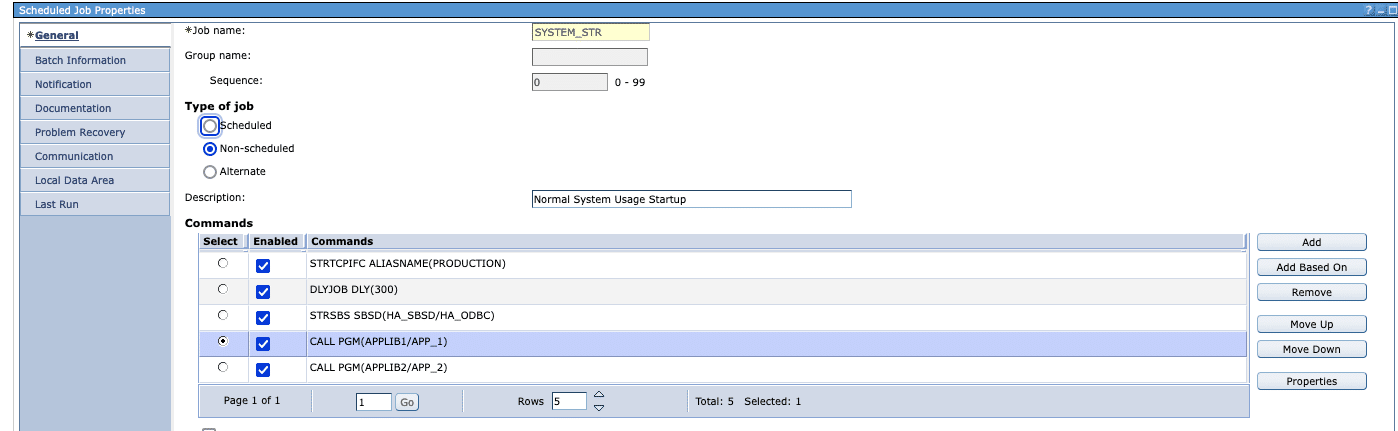This screenshot has width=1398, height=431.
Task: Increase rows with the up arrow
Action: [x=599, y=395]
